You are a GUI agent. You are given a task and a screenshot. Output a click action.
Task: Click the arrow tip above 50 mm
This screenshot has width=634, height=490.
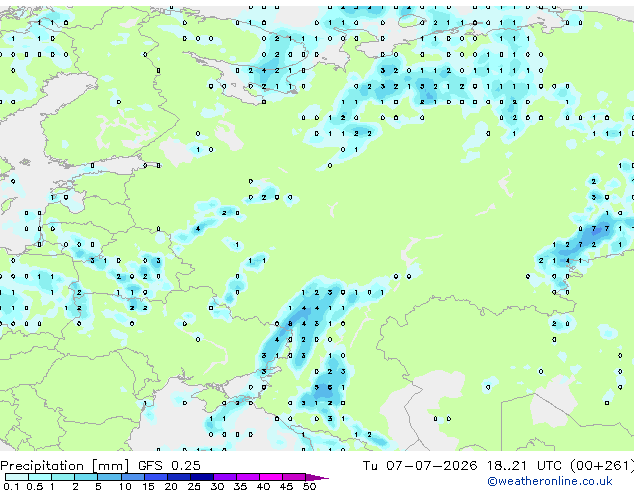pyautogui.click(x=317, y=478)
